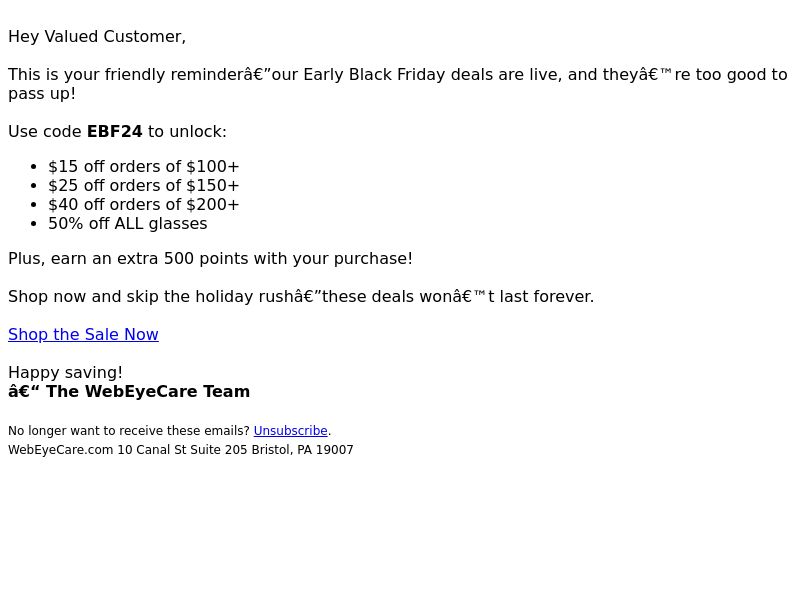This screenshot has width=800, height=600.
Task: Select the $15 off orders of $100+ item
Action: point(143,166)
